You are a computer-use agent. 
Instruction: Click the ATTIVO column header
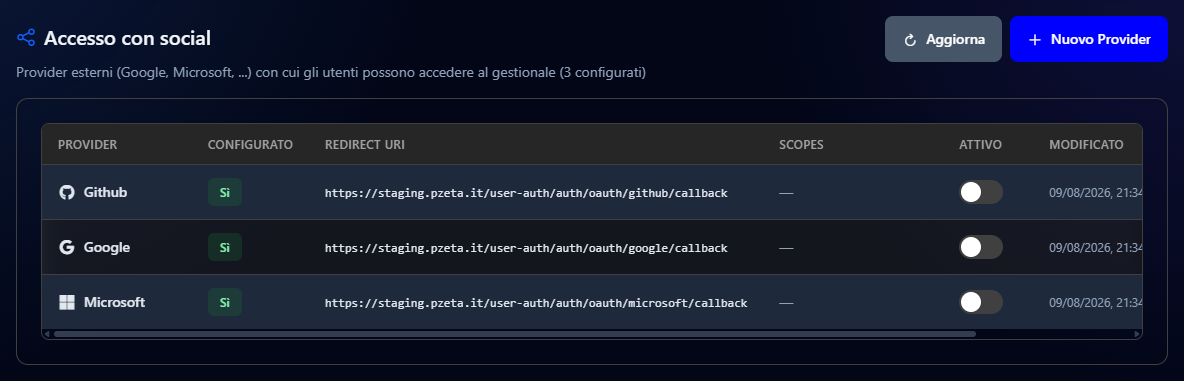(x=980, y=144)
